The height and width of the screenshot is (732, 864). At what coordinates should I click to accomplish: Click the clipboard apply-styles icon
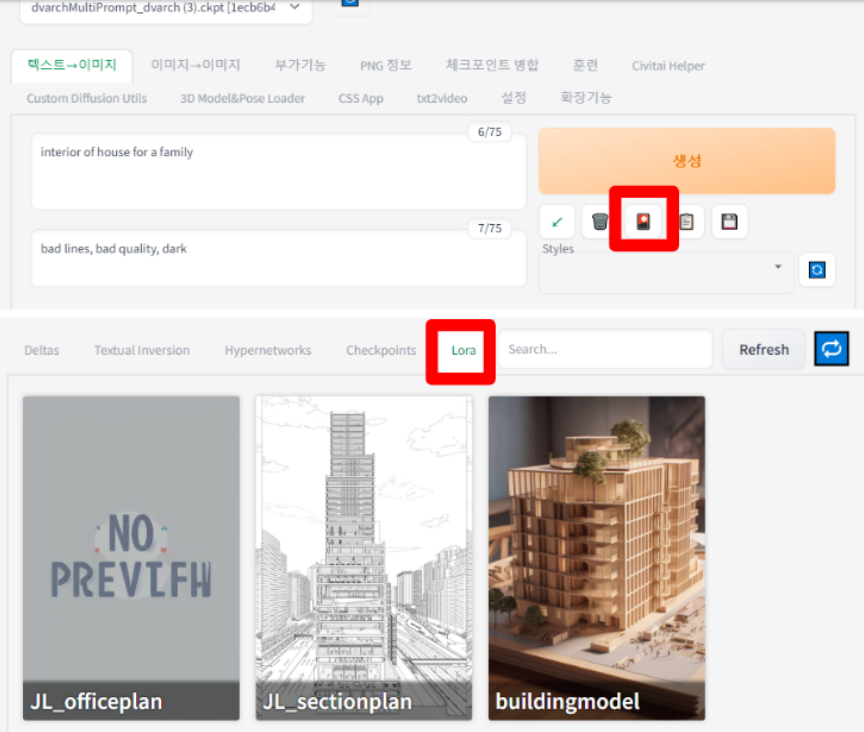686,221
